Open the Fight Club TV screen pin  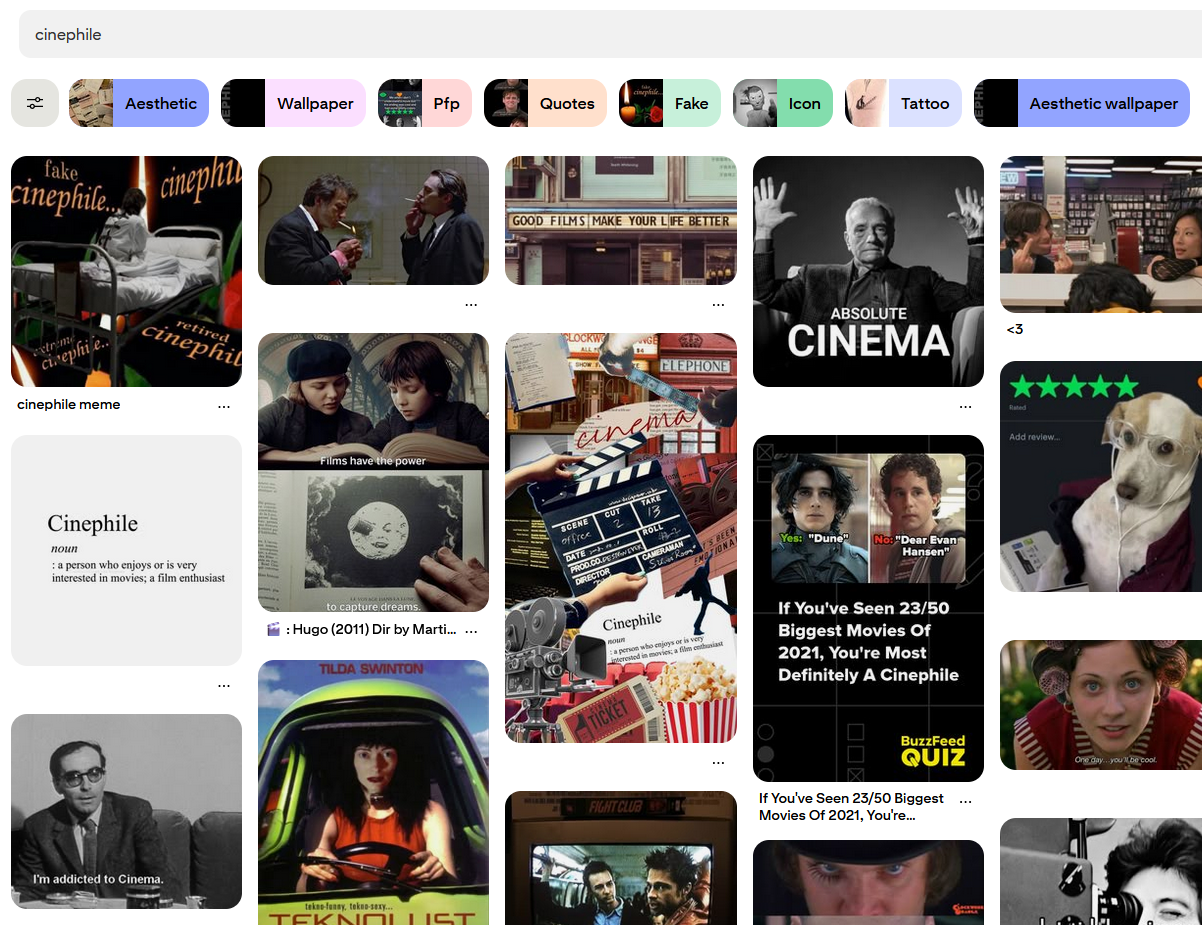pyautogui.click(x=621, y=858)
